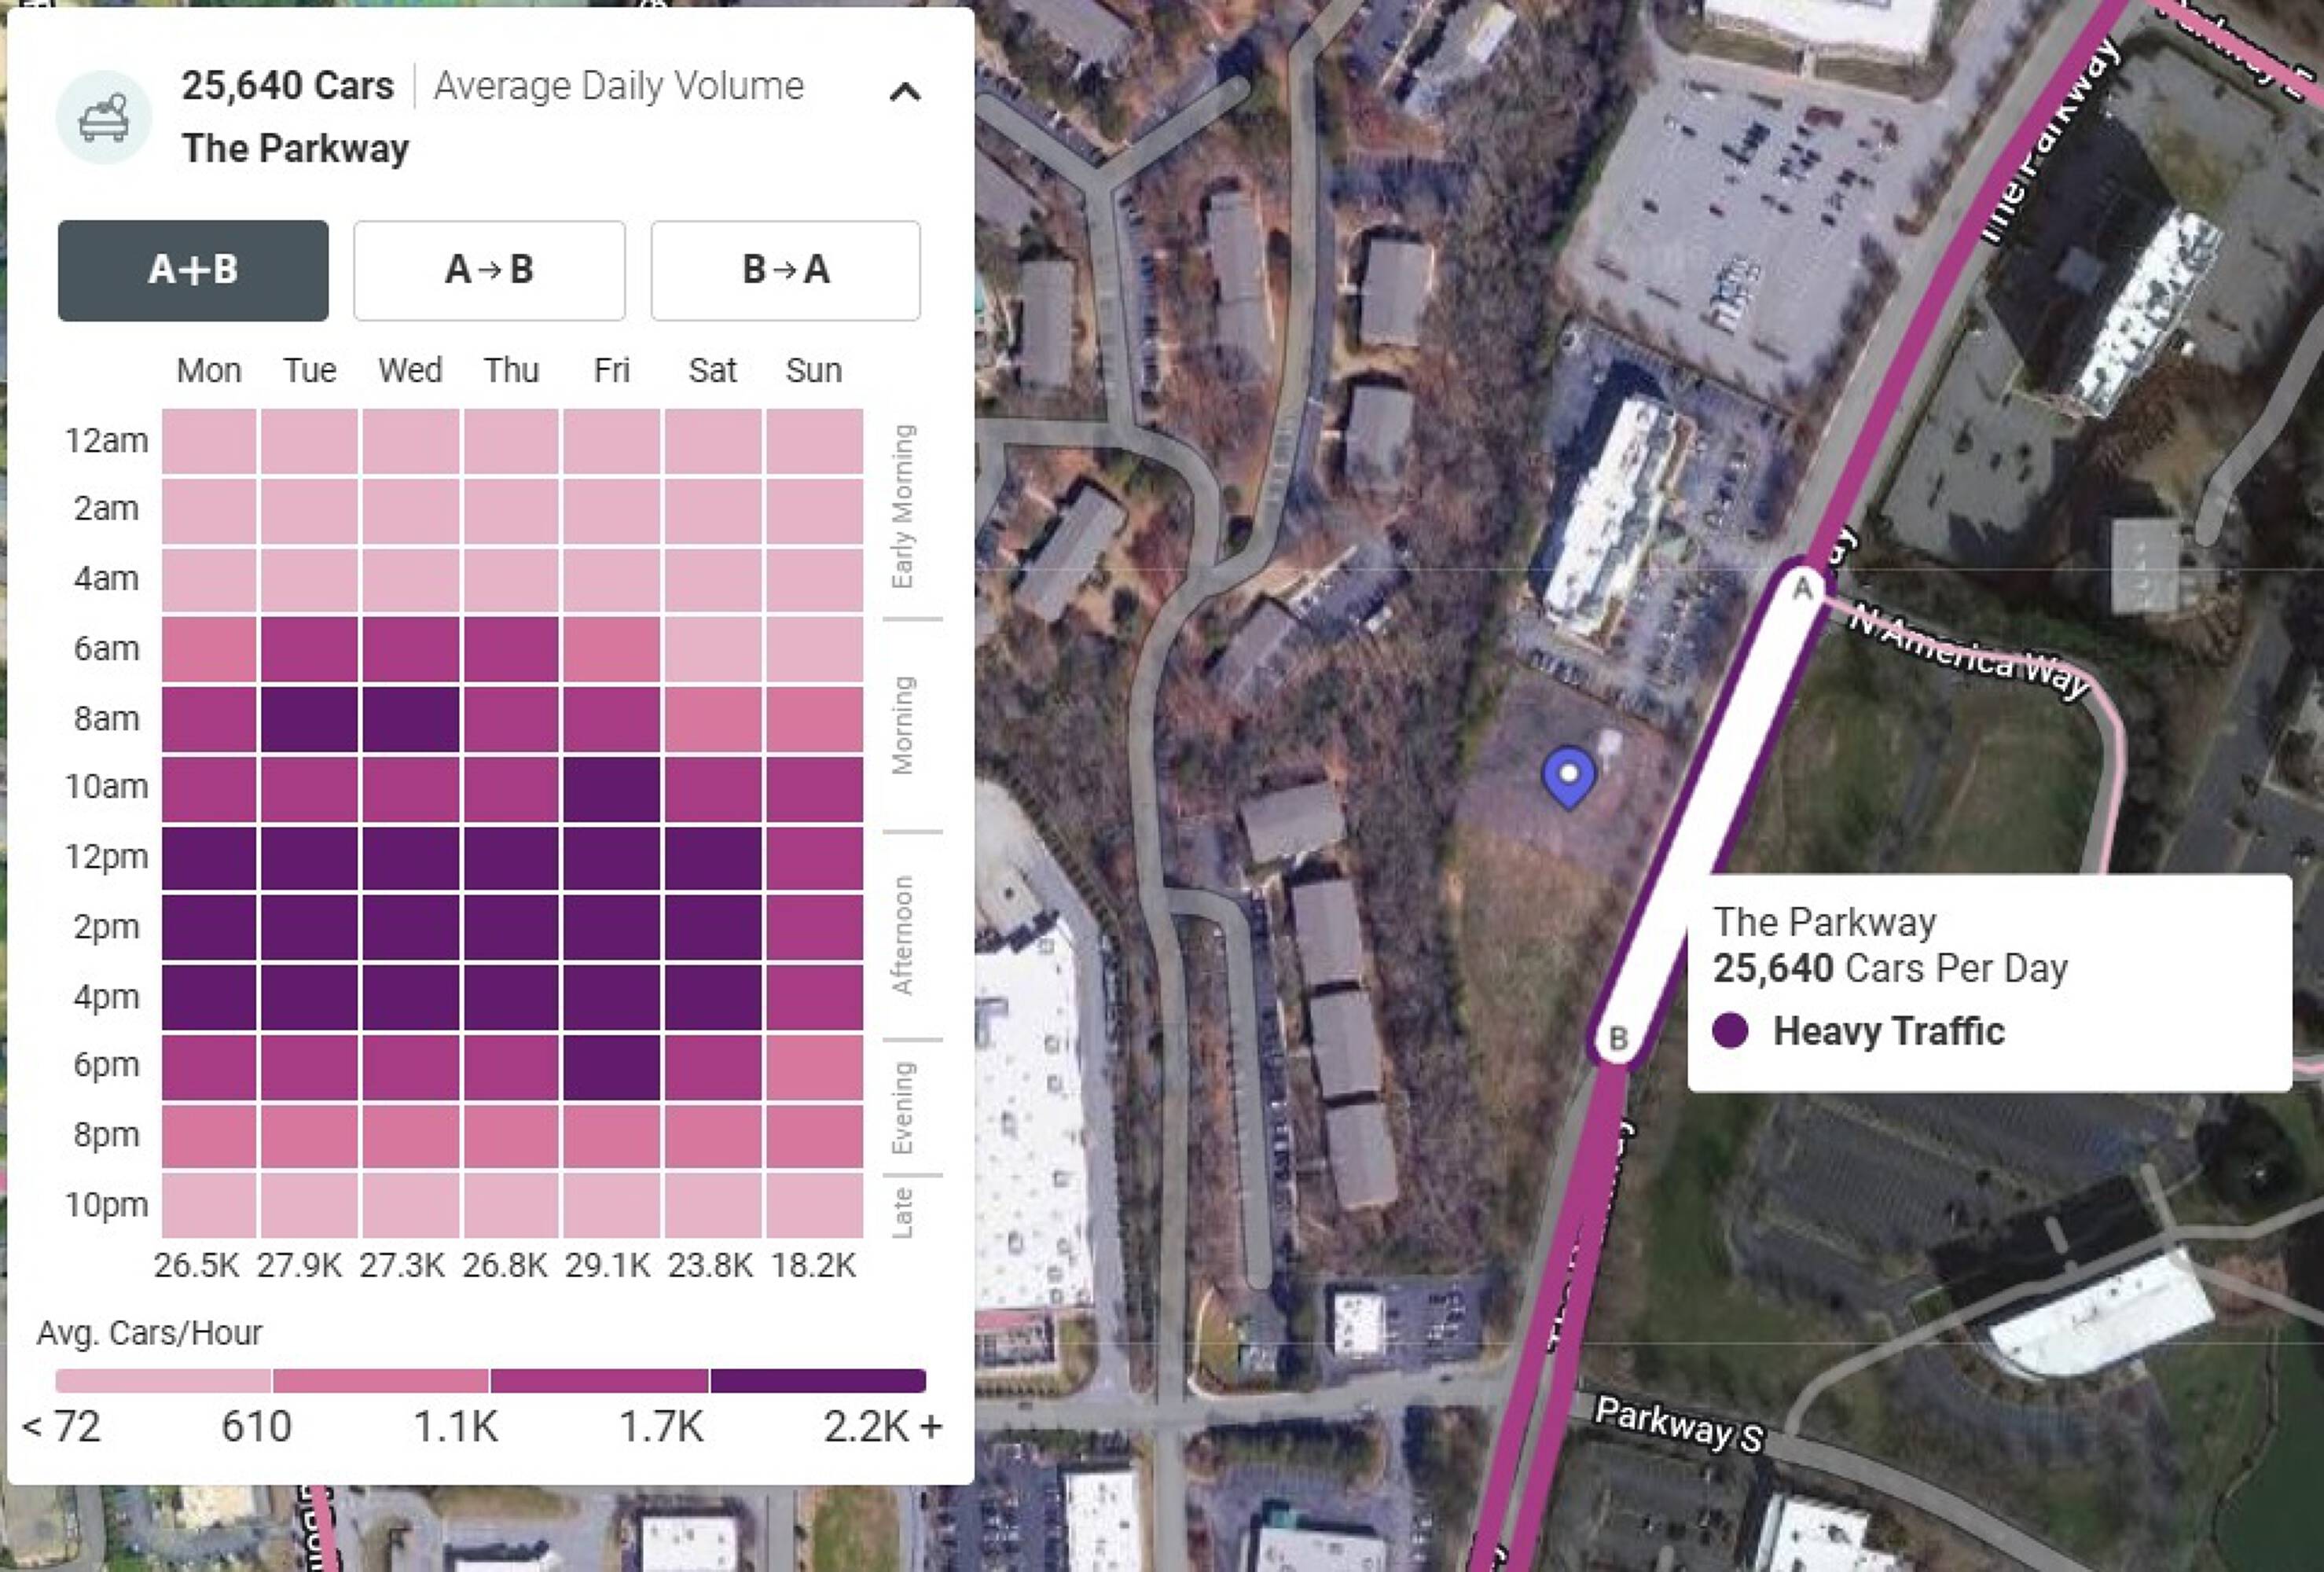Viewport: 2324px width, 1572px height.
Task: Click the car traffic icon beside 25,640 Cars
Action: tap(104, 117)
